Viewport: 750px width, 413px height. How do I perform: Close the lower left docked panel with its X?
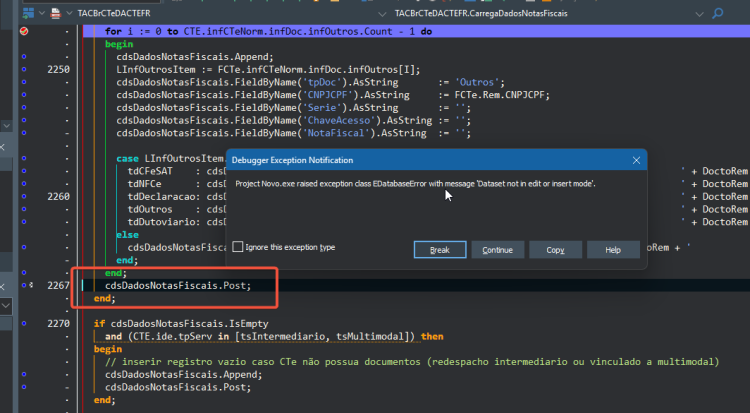click(x=2, y=286)
